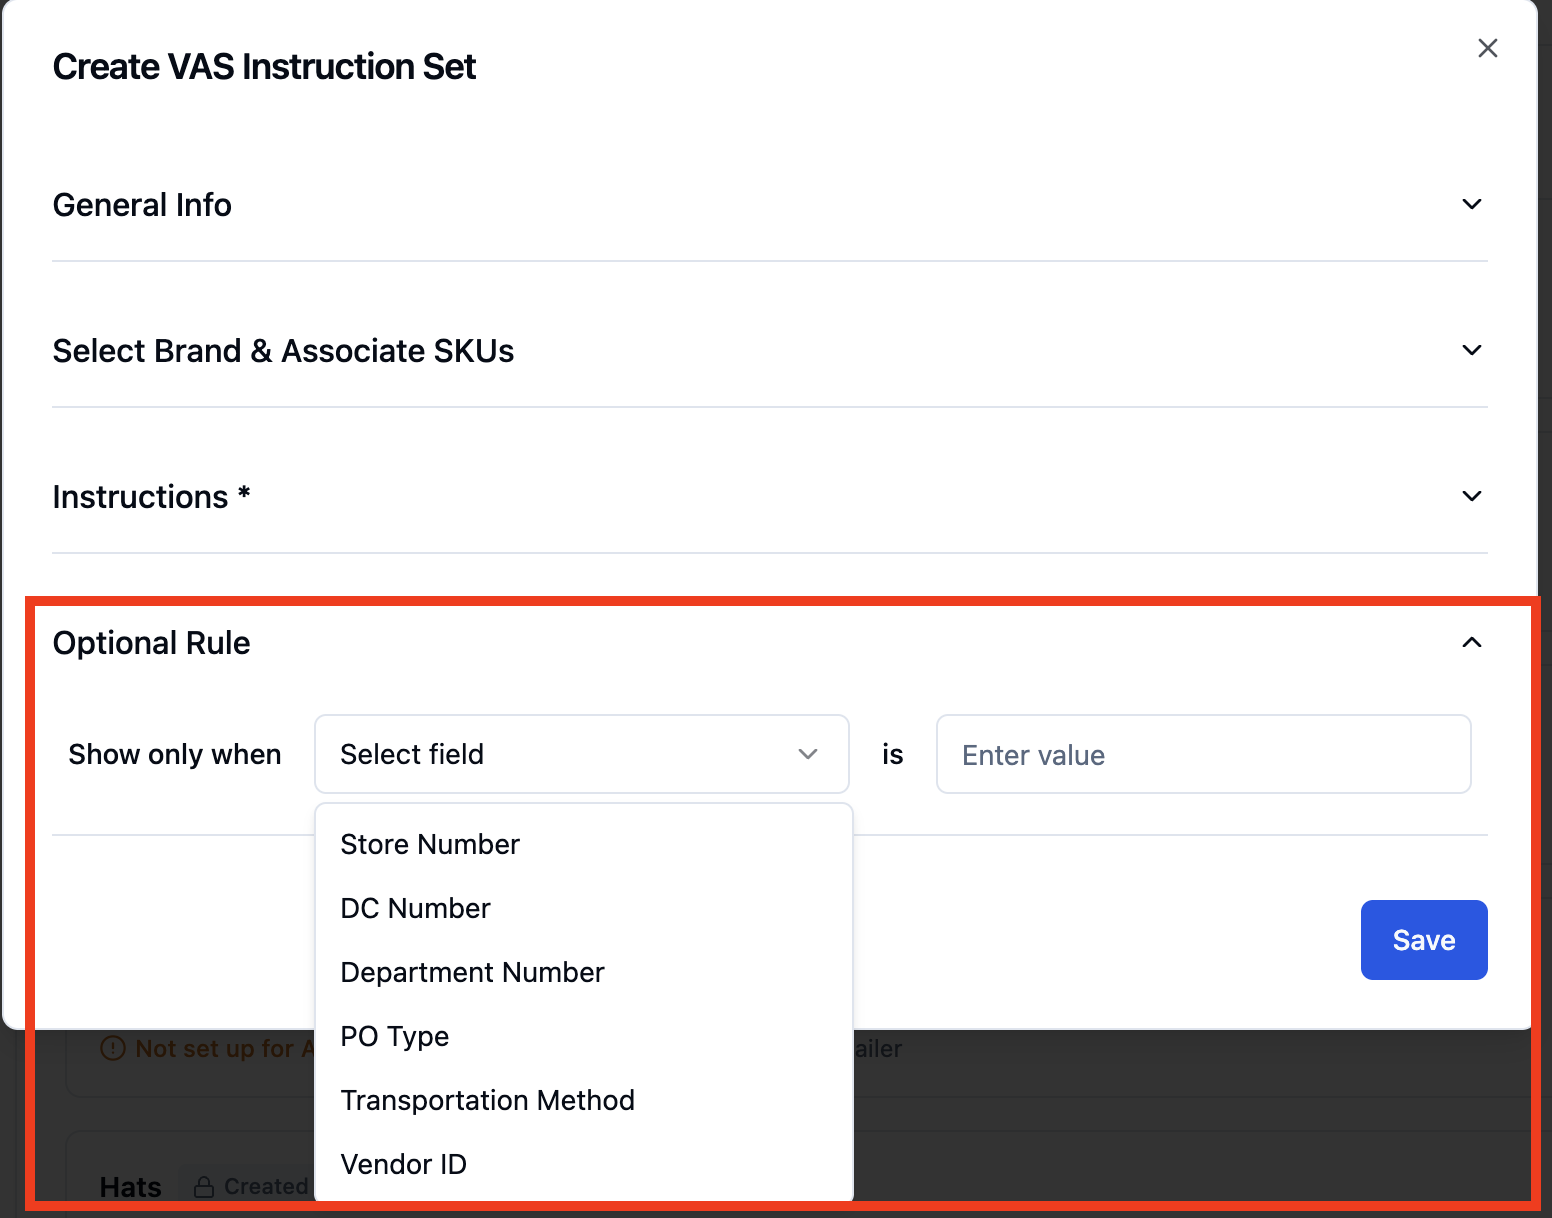This screenshot has height=1218, width=1552.
Task: Click the General Info section heading
Action: coord(142,205)
